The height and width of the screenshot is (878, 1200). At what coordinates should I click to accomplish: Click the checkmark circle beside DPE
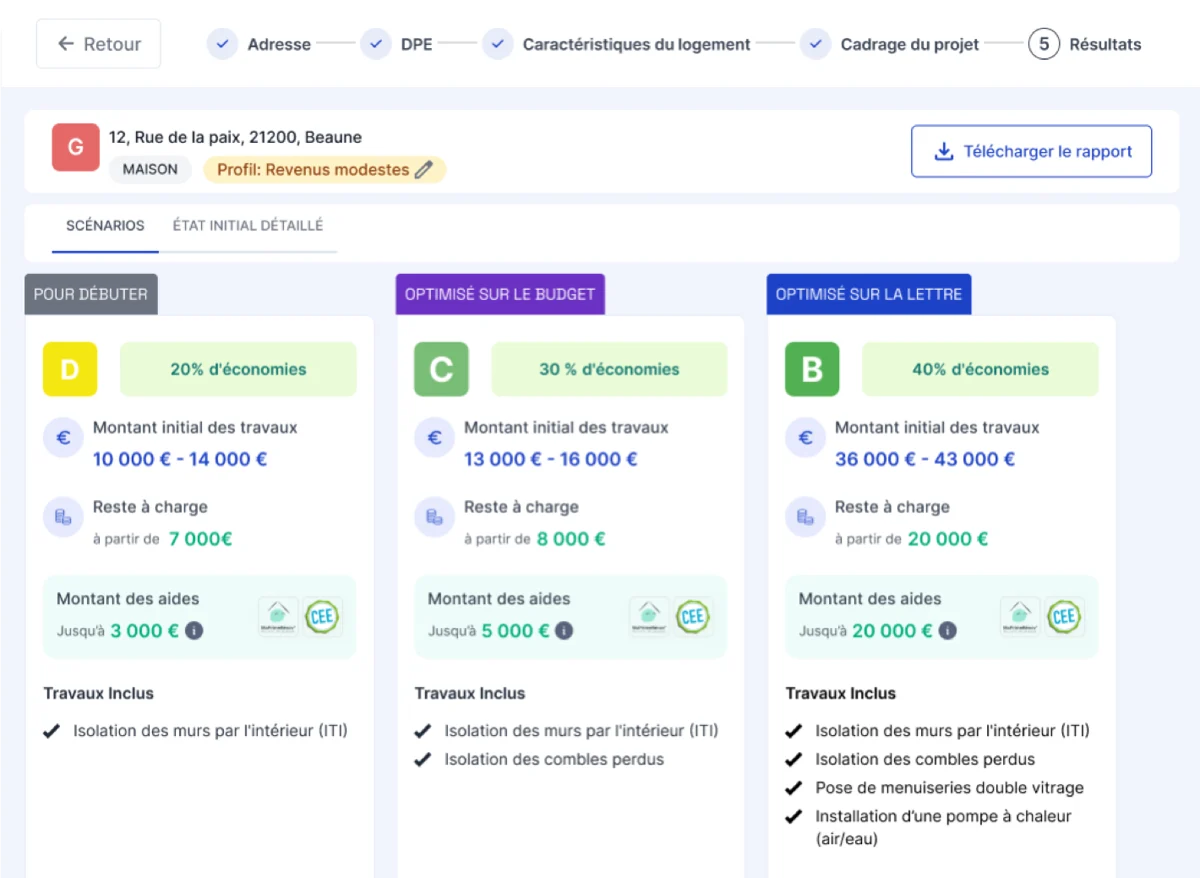tap(375, 44)
